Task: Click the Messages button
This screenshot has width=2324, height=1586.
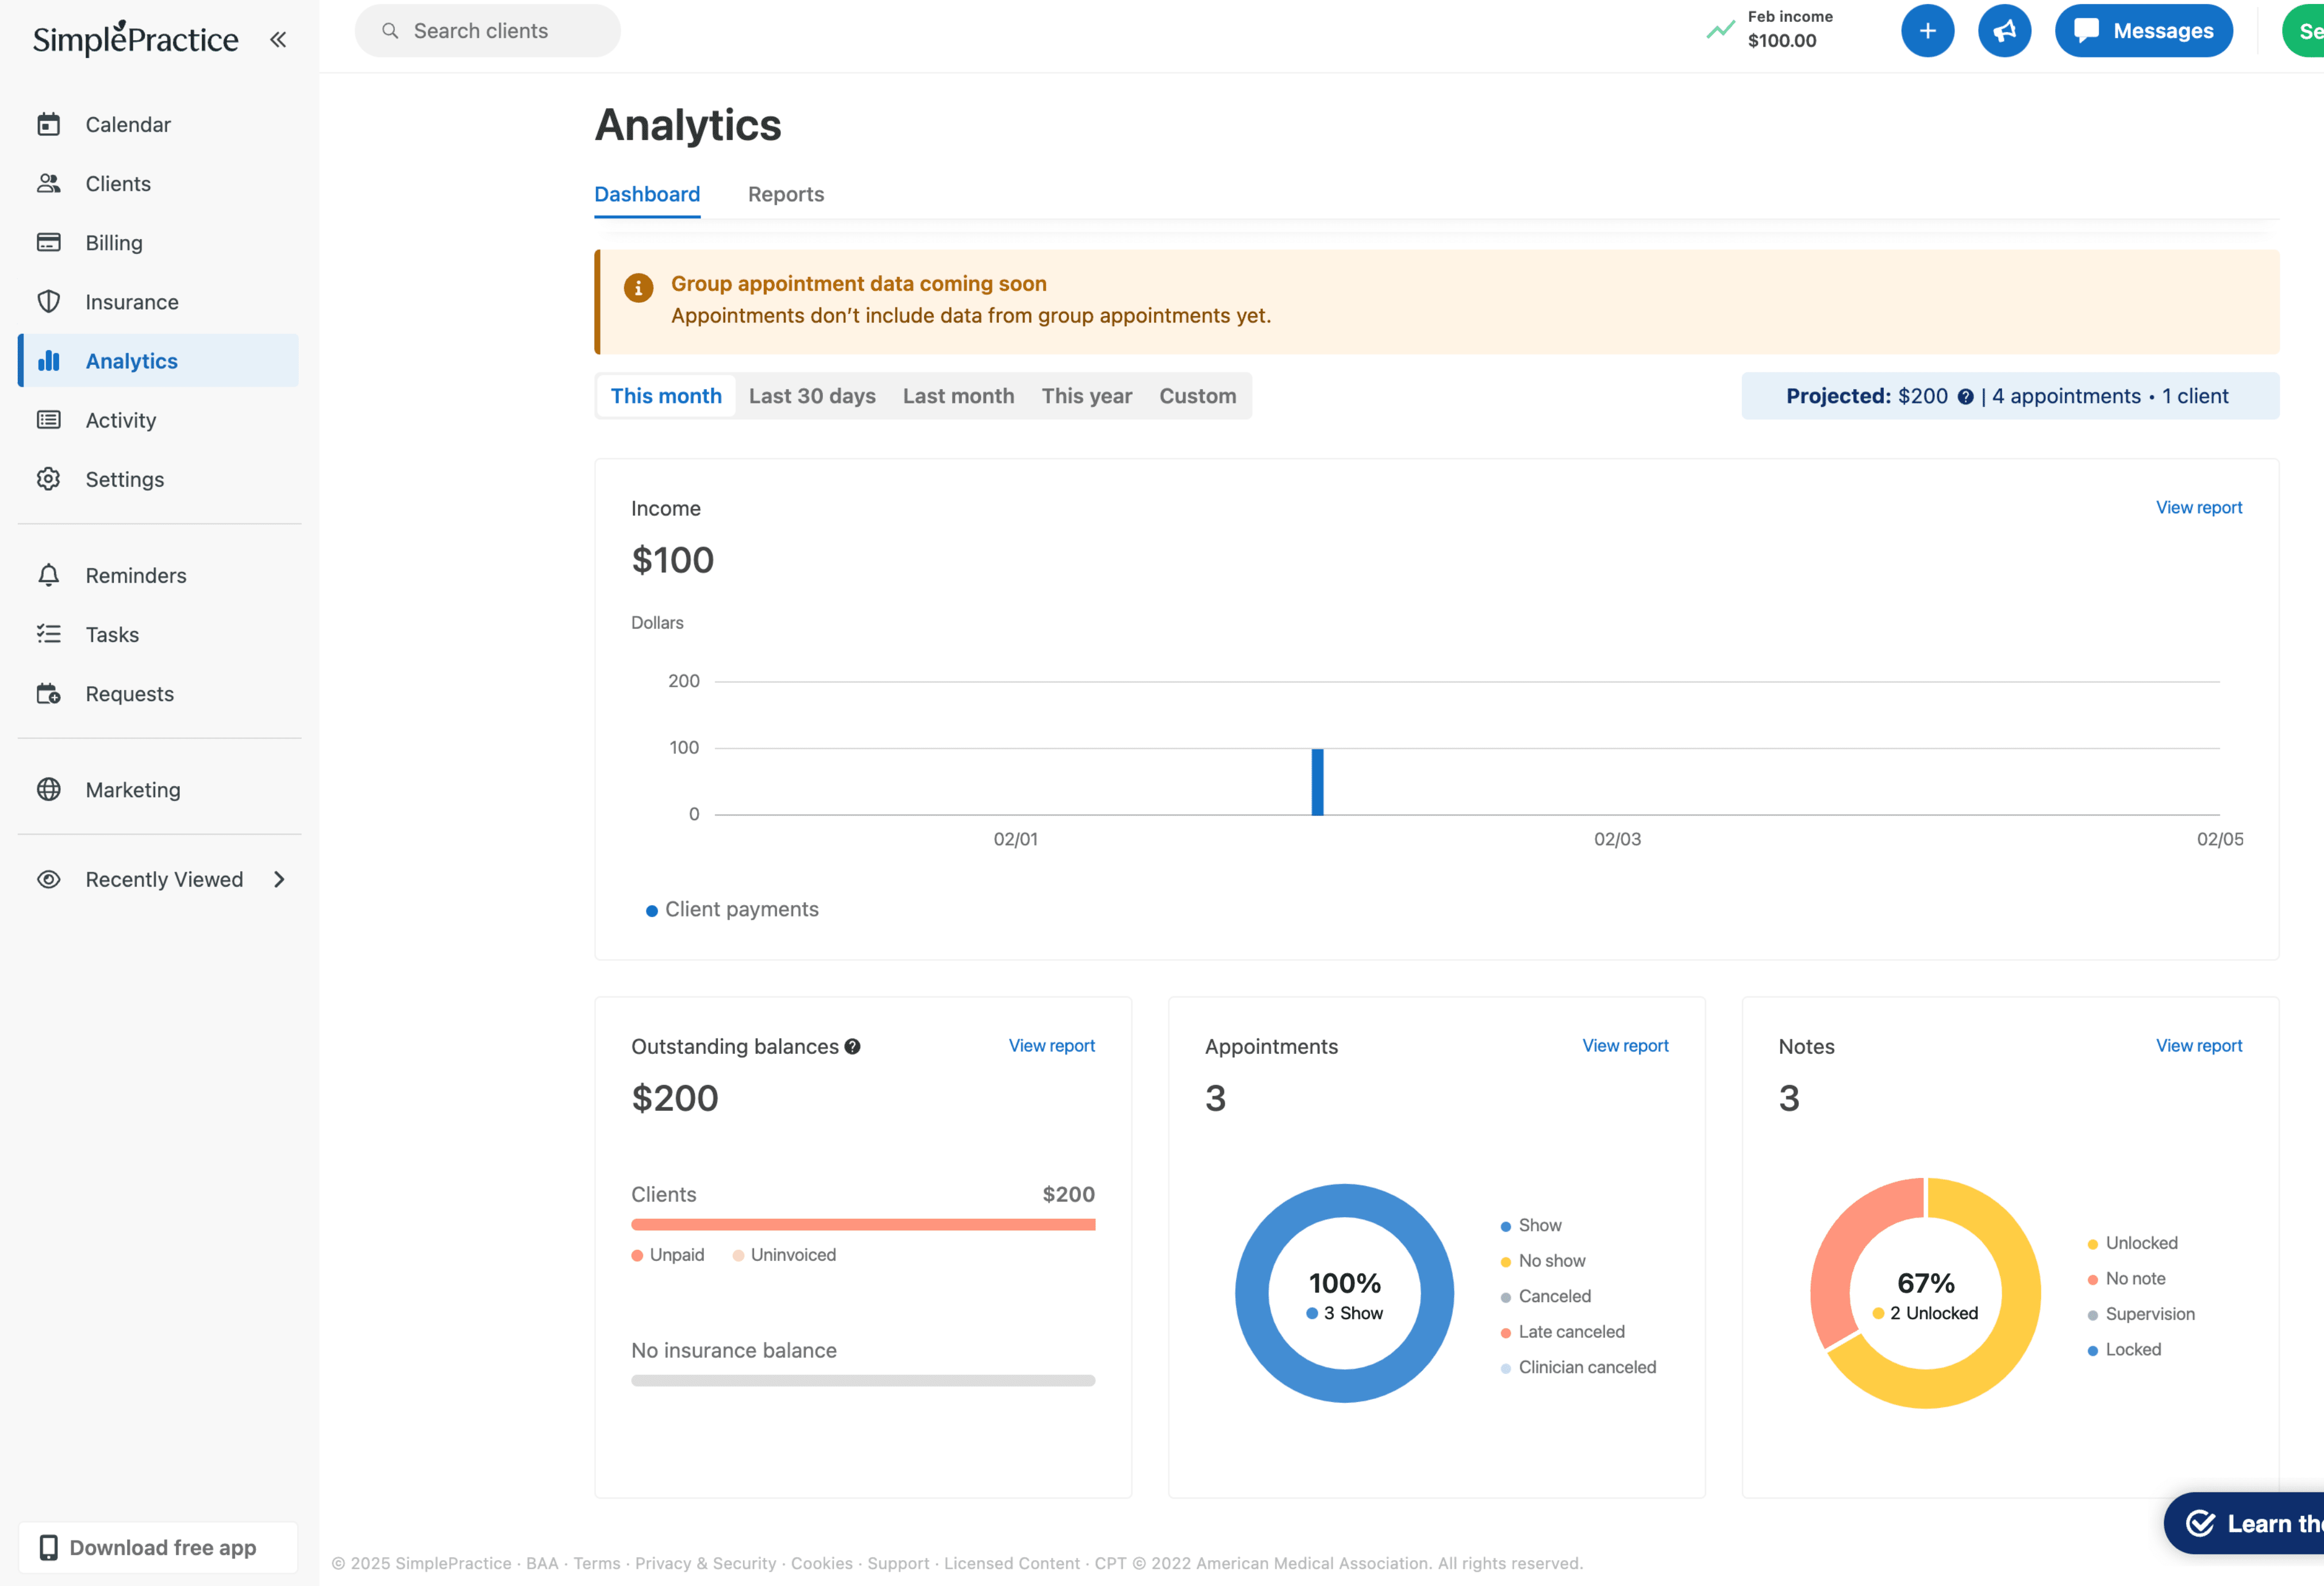Action: pos(2143,31)
